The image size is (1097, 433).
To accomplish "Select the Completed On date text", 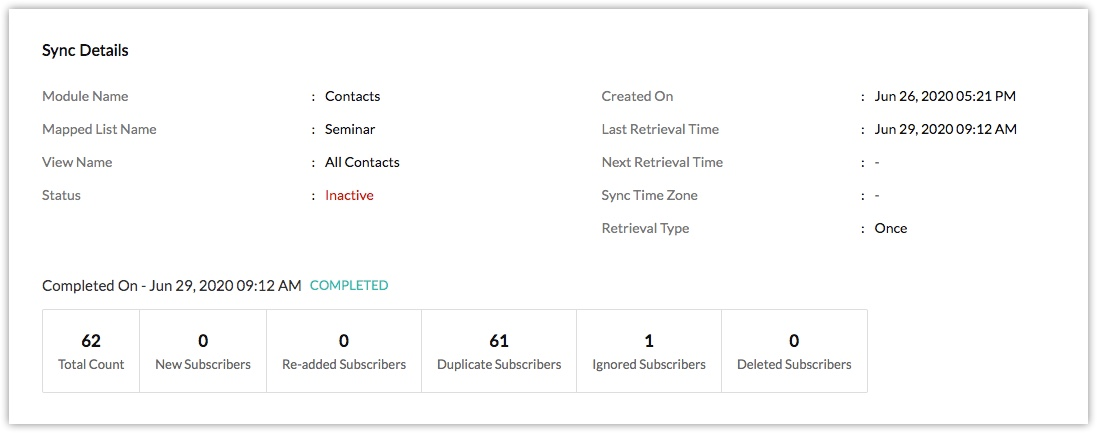I will (171, 285).
